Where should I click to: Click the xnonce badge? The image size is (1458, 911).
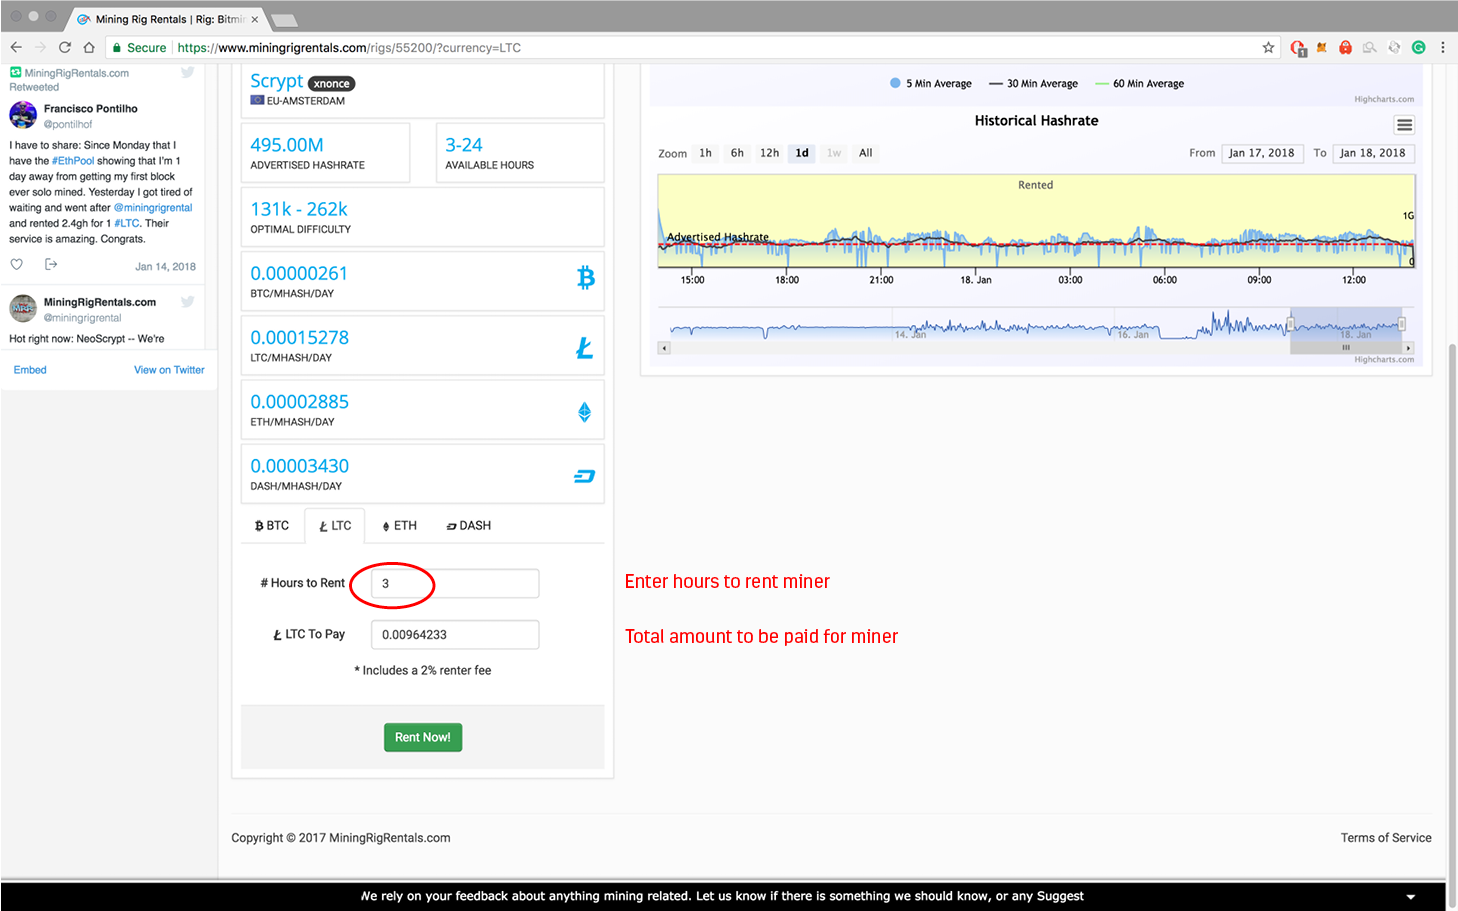(x=331, y=84)
